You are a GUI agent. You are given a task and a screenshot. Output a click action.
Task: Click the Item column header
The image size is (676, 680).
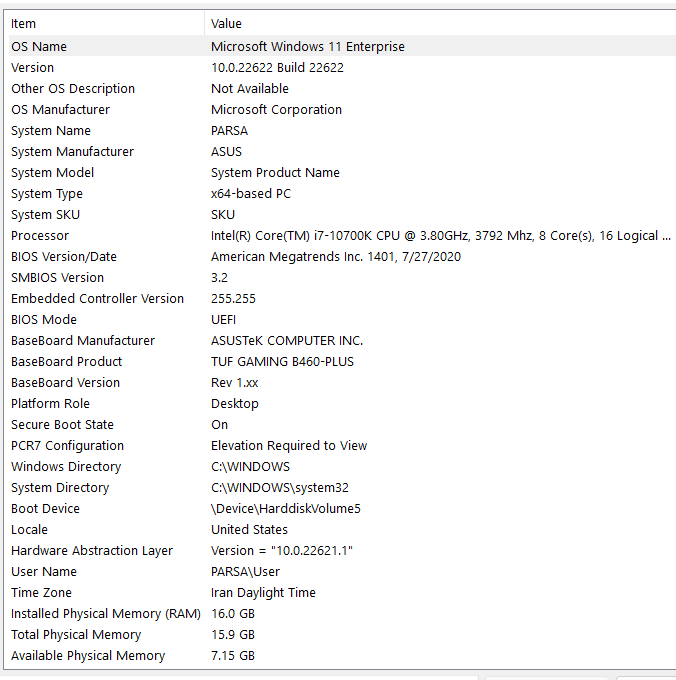pyautogui.click(x=106, y=23)
